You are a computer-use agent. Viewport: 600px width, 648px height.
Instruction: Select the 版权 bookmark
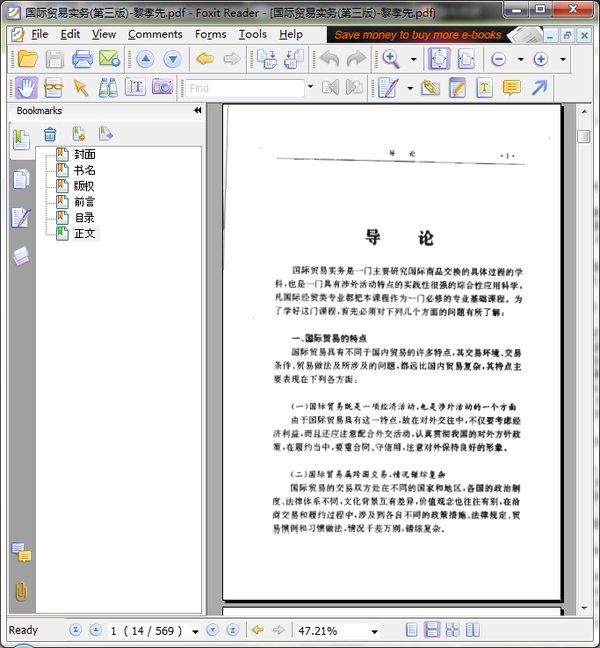tap(84, 186)
